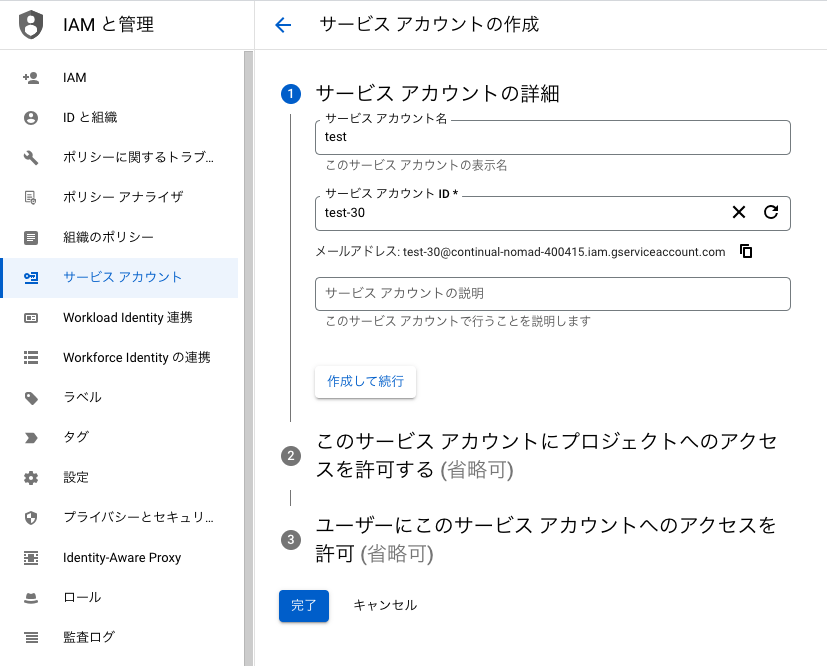827x666 pixels.
Task: Regenerate the service account ID
Action: pyautogui.click(x=771, y=213)
